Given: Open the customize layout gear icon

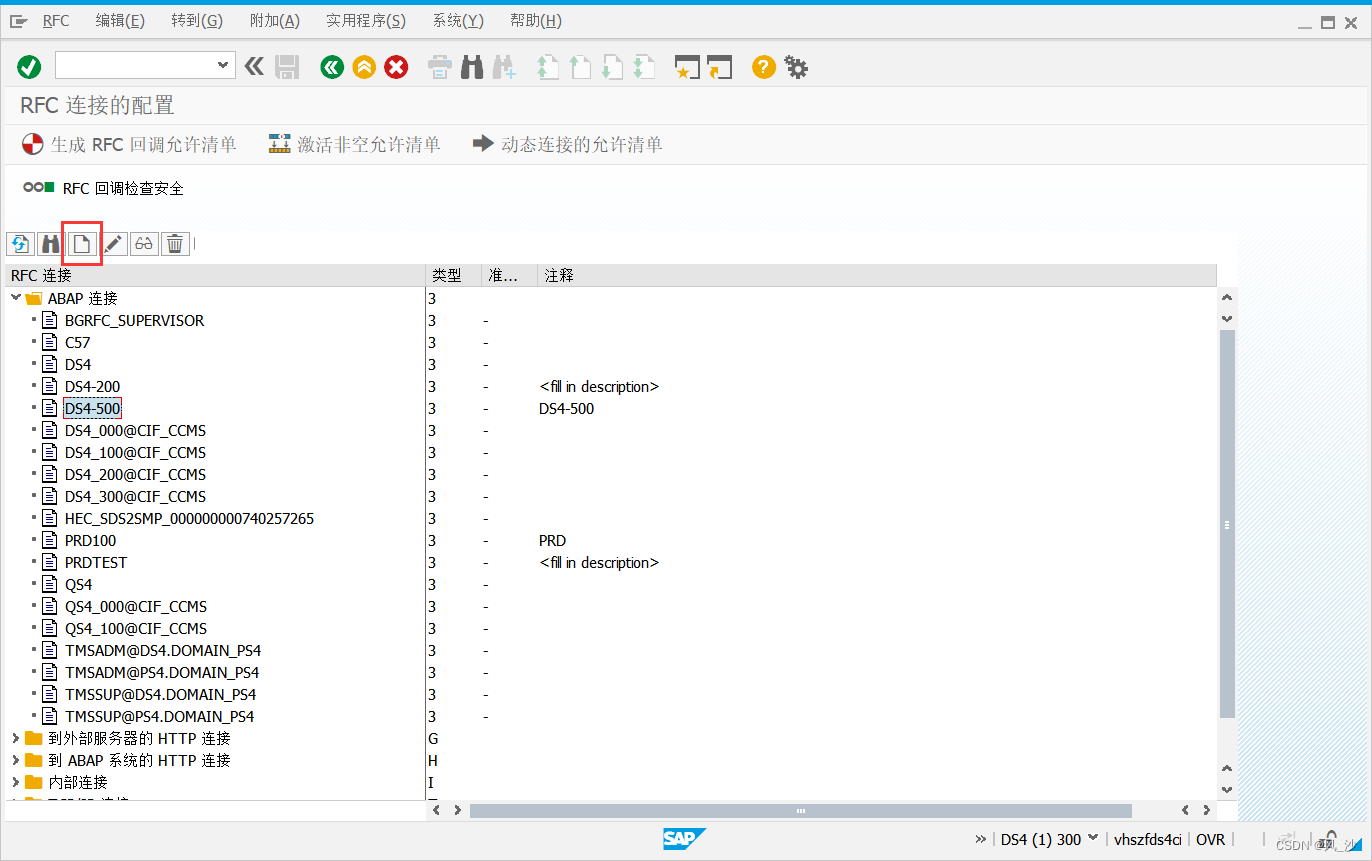Looking at the screenshot, I should click(796, 67).
